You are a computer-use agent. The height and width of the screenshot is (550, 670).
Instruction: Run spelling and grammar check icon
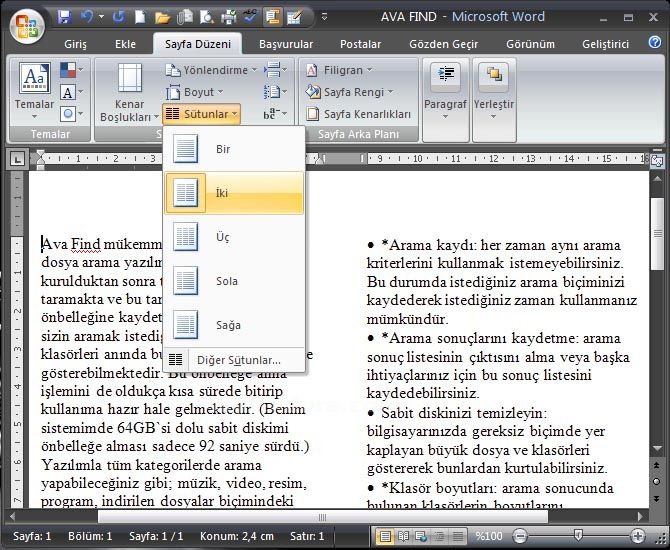[250, 17]
